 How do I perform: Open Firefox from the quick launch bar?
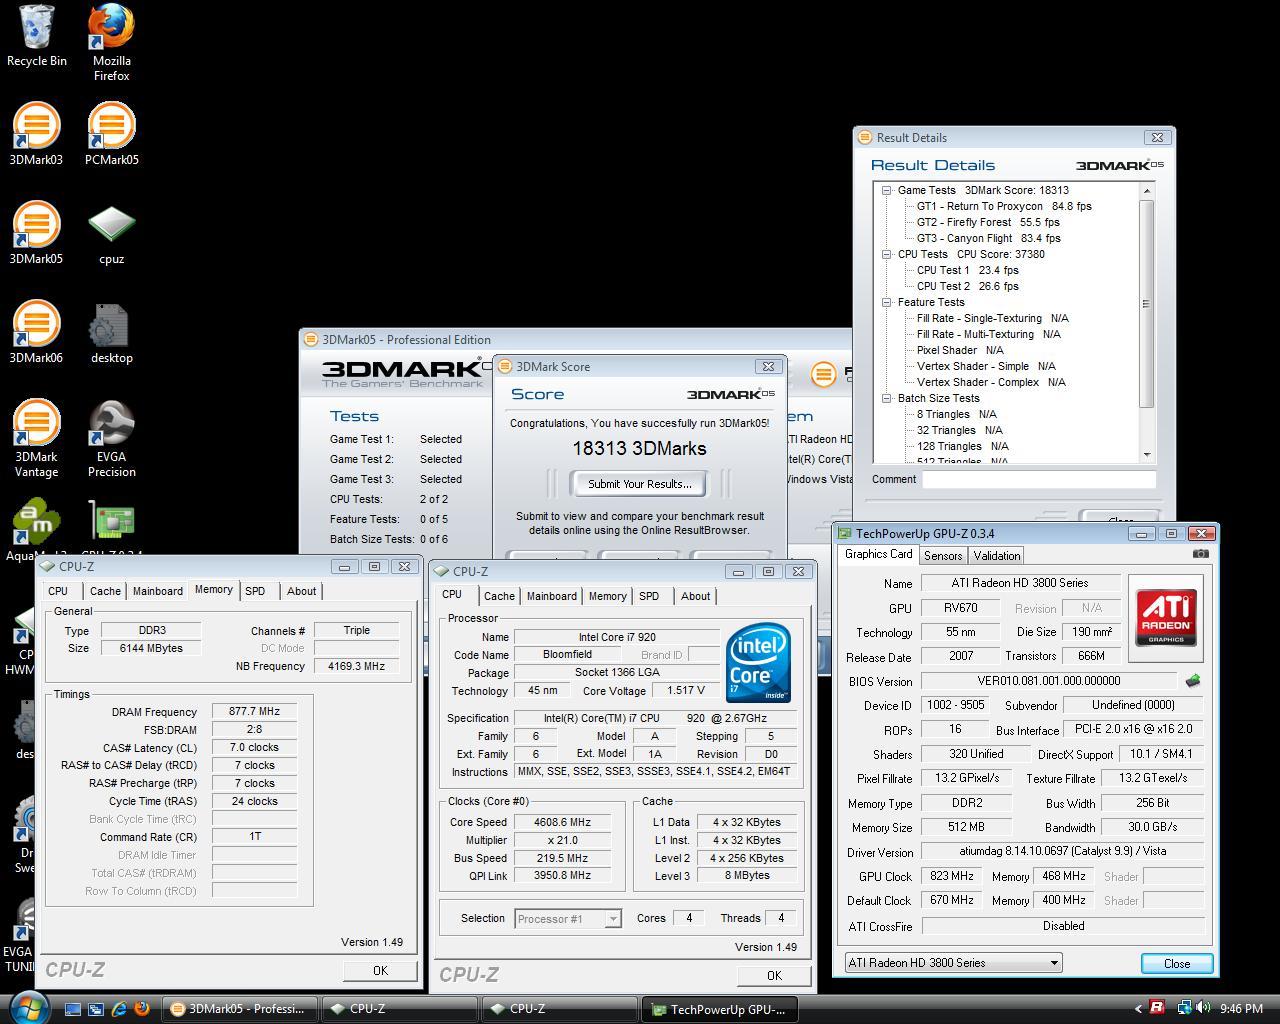pos(141,1009)
